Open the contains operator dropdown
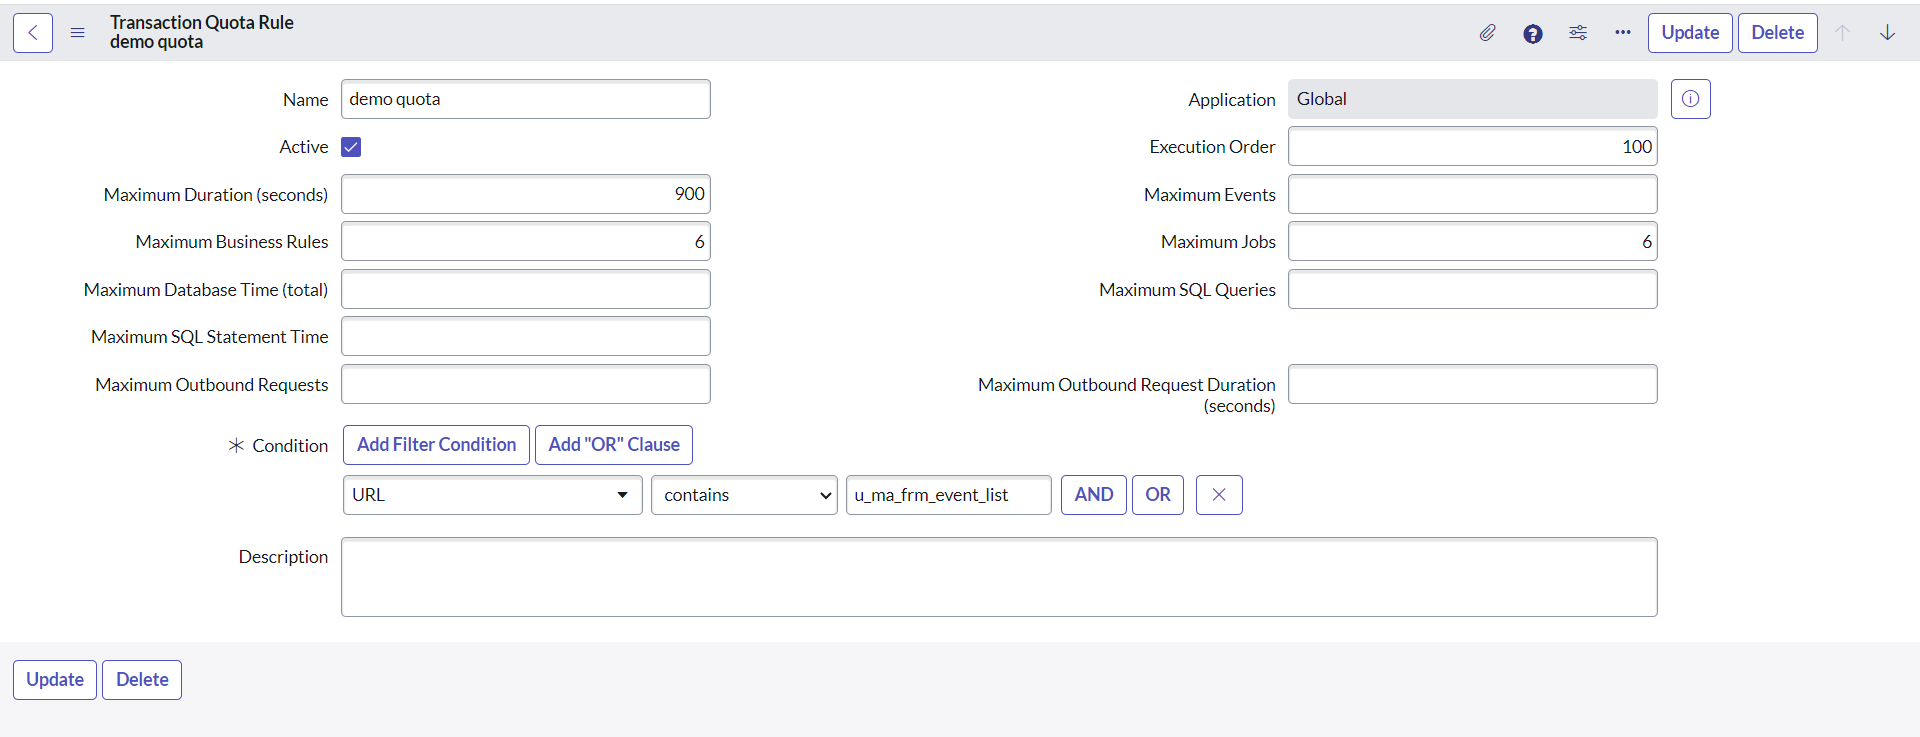 click(744, 495)
